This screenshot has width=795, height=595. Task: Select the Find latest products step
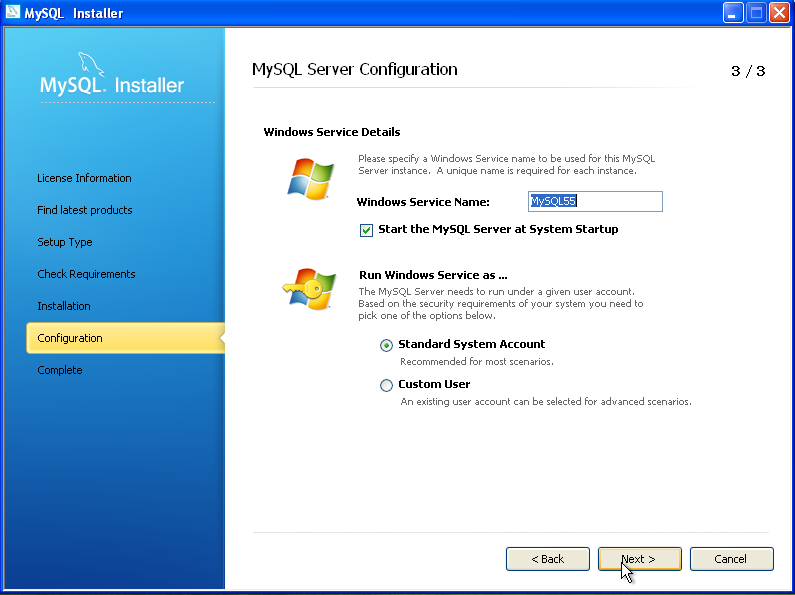pyautogui.click(x=85, y=210)
